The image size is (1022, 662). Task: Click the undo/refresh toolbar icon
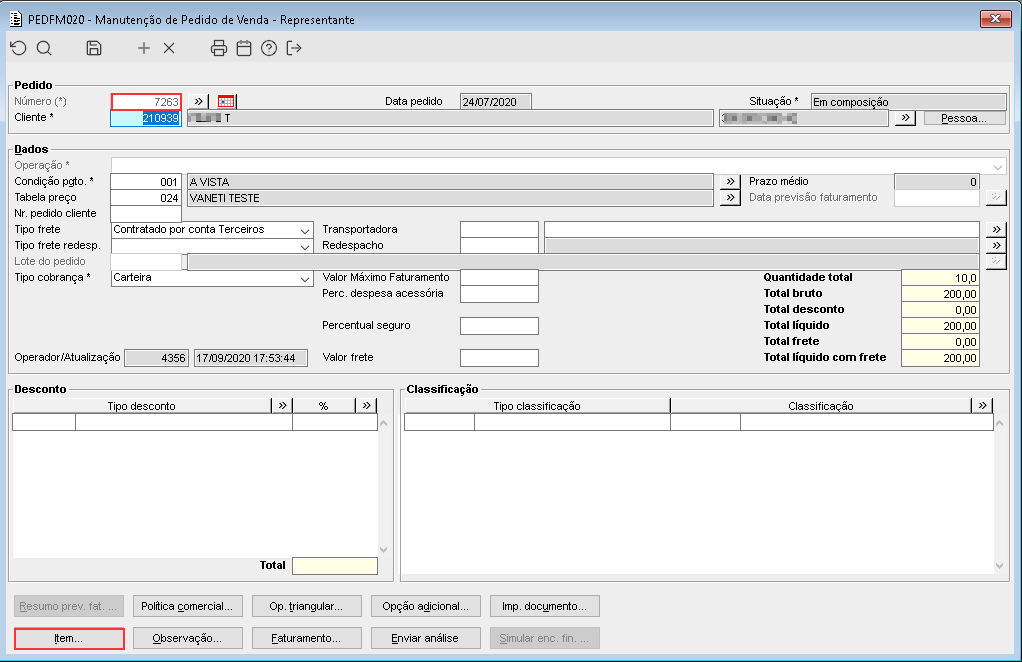pyautogui.click(x=18, y=48)
